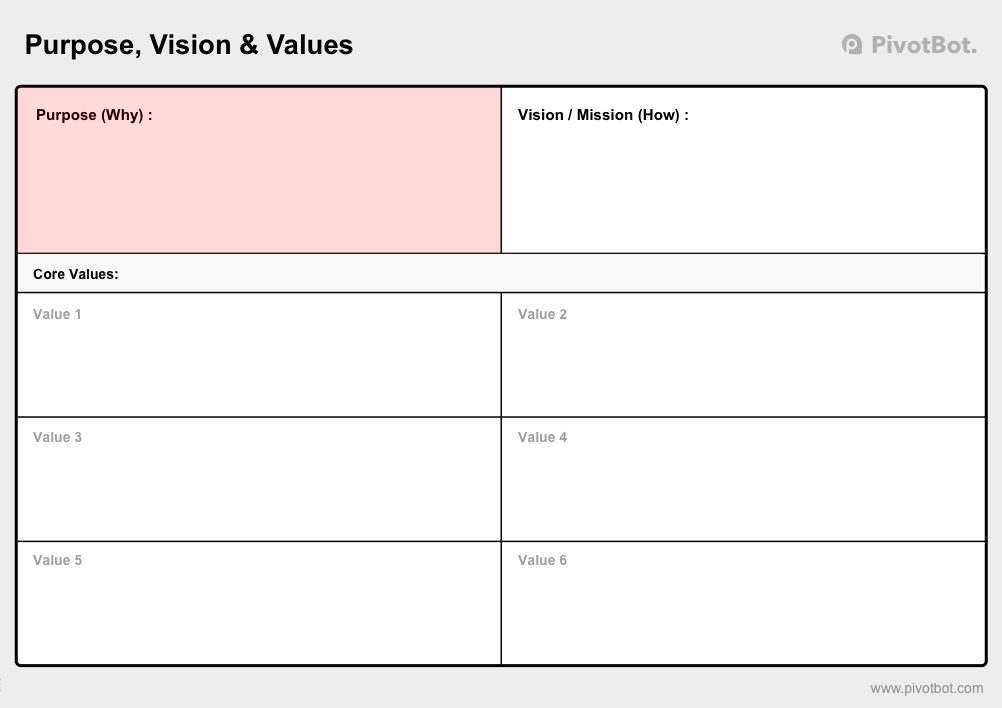Click the Core Values header row

point(501,273)
